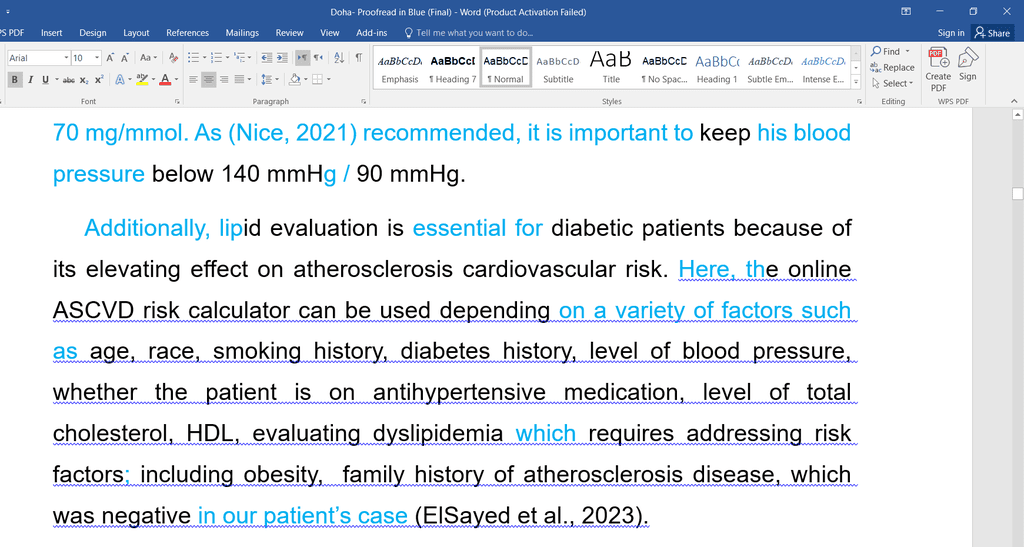Increase paragraph indent
This screenshot has height=547, width=1024.
pyautogui.click(x=281, y=58)
